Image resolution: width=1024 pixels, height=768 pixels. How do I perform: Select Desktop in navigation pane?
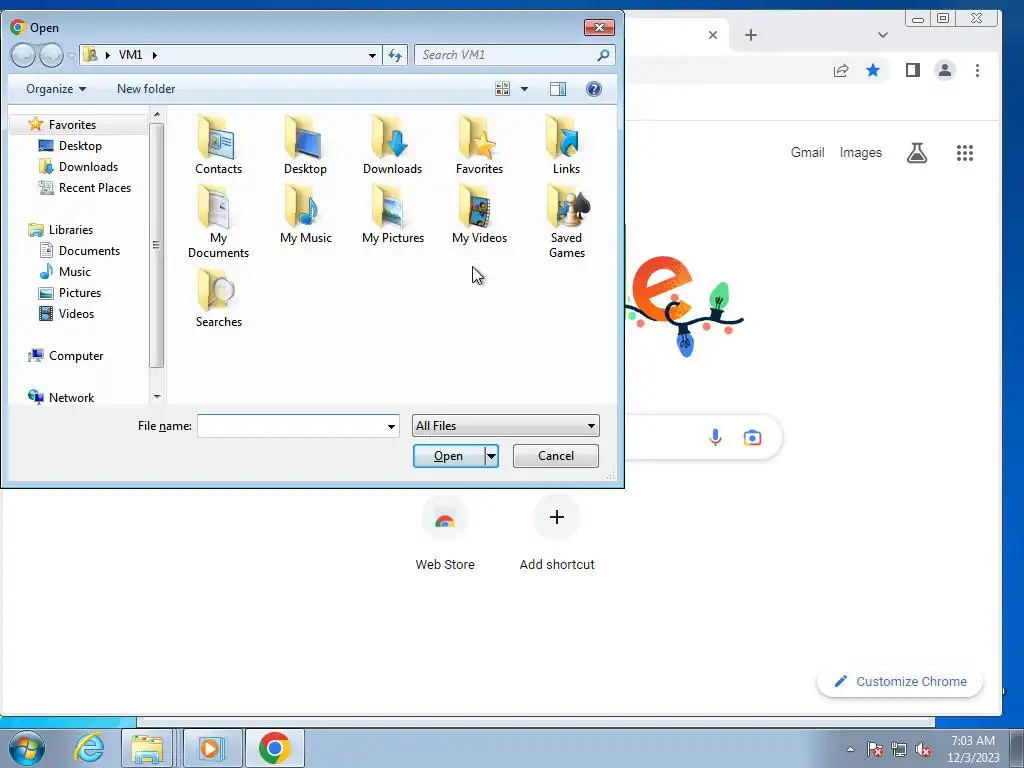coord(80,146)
